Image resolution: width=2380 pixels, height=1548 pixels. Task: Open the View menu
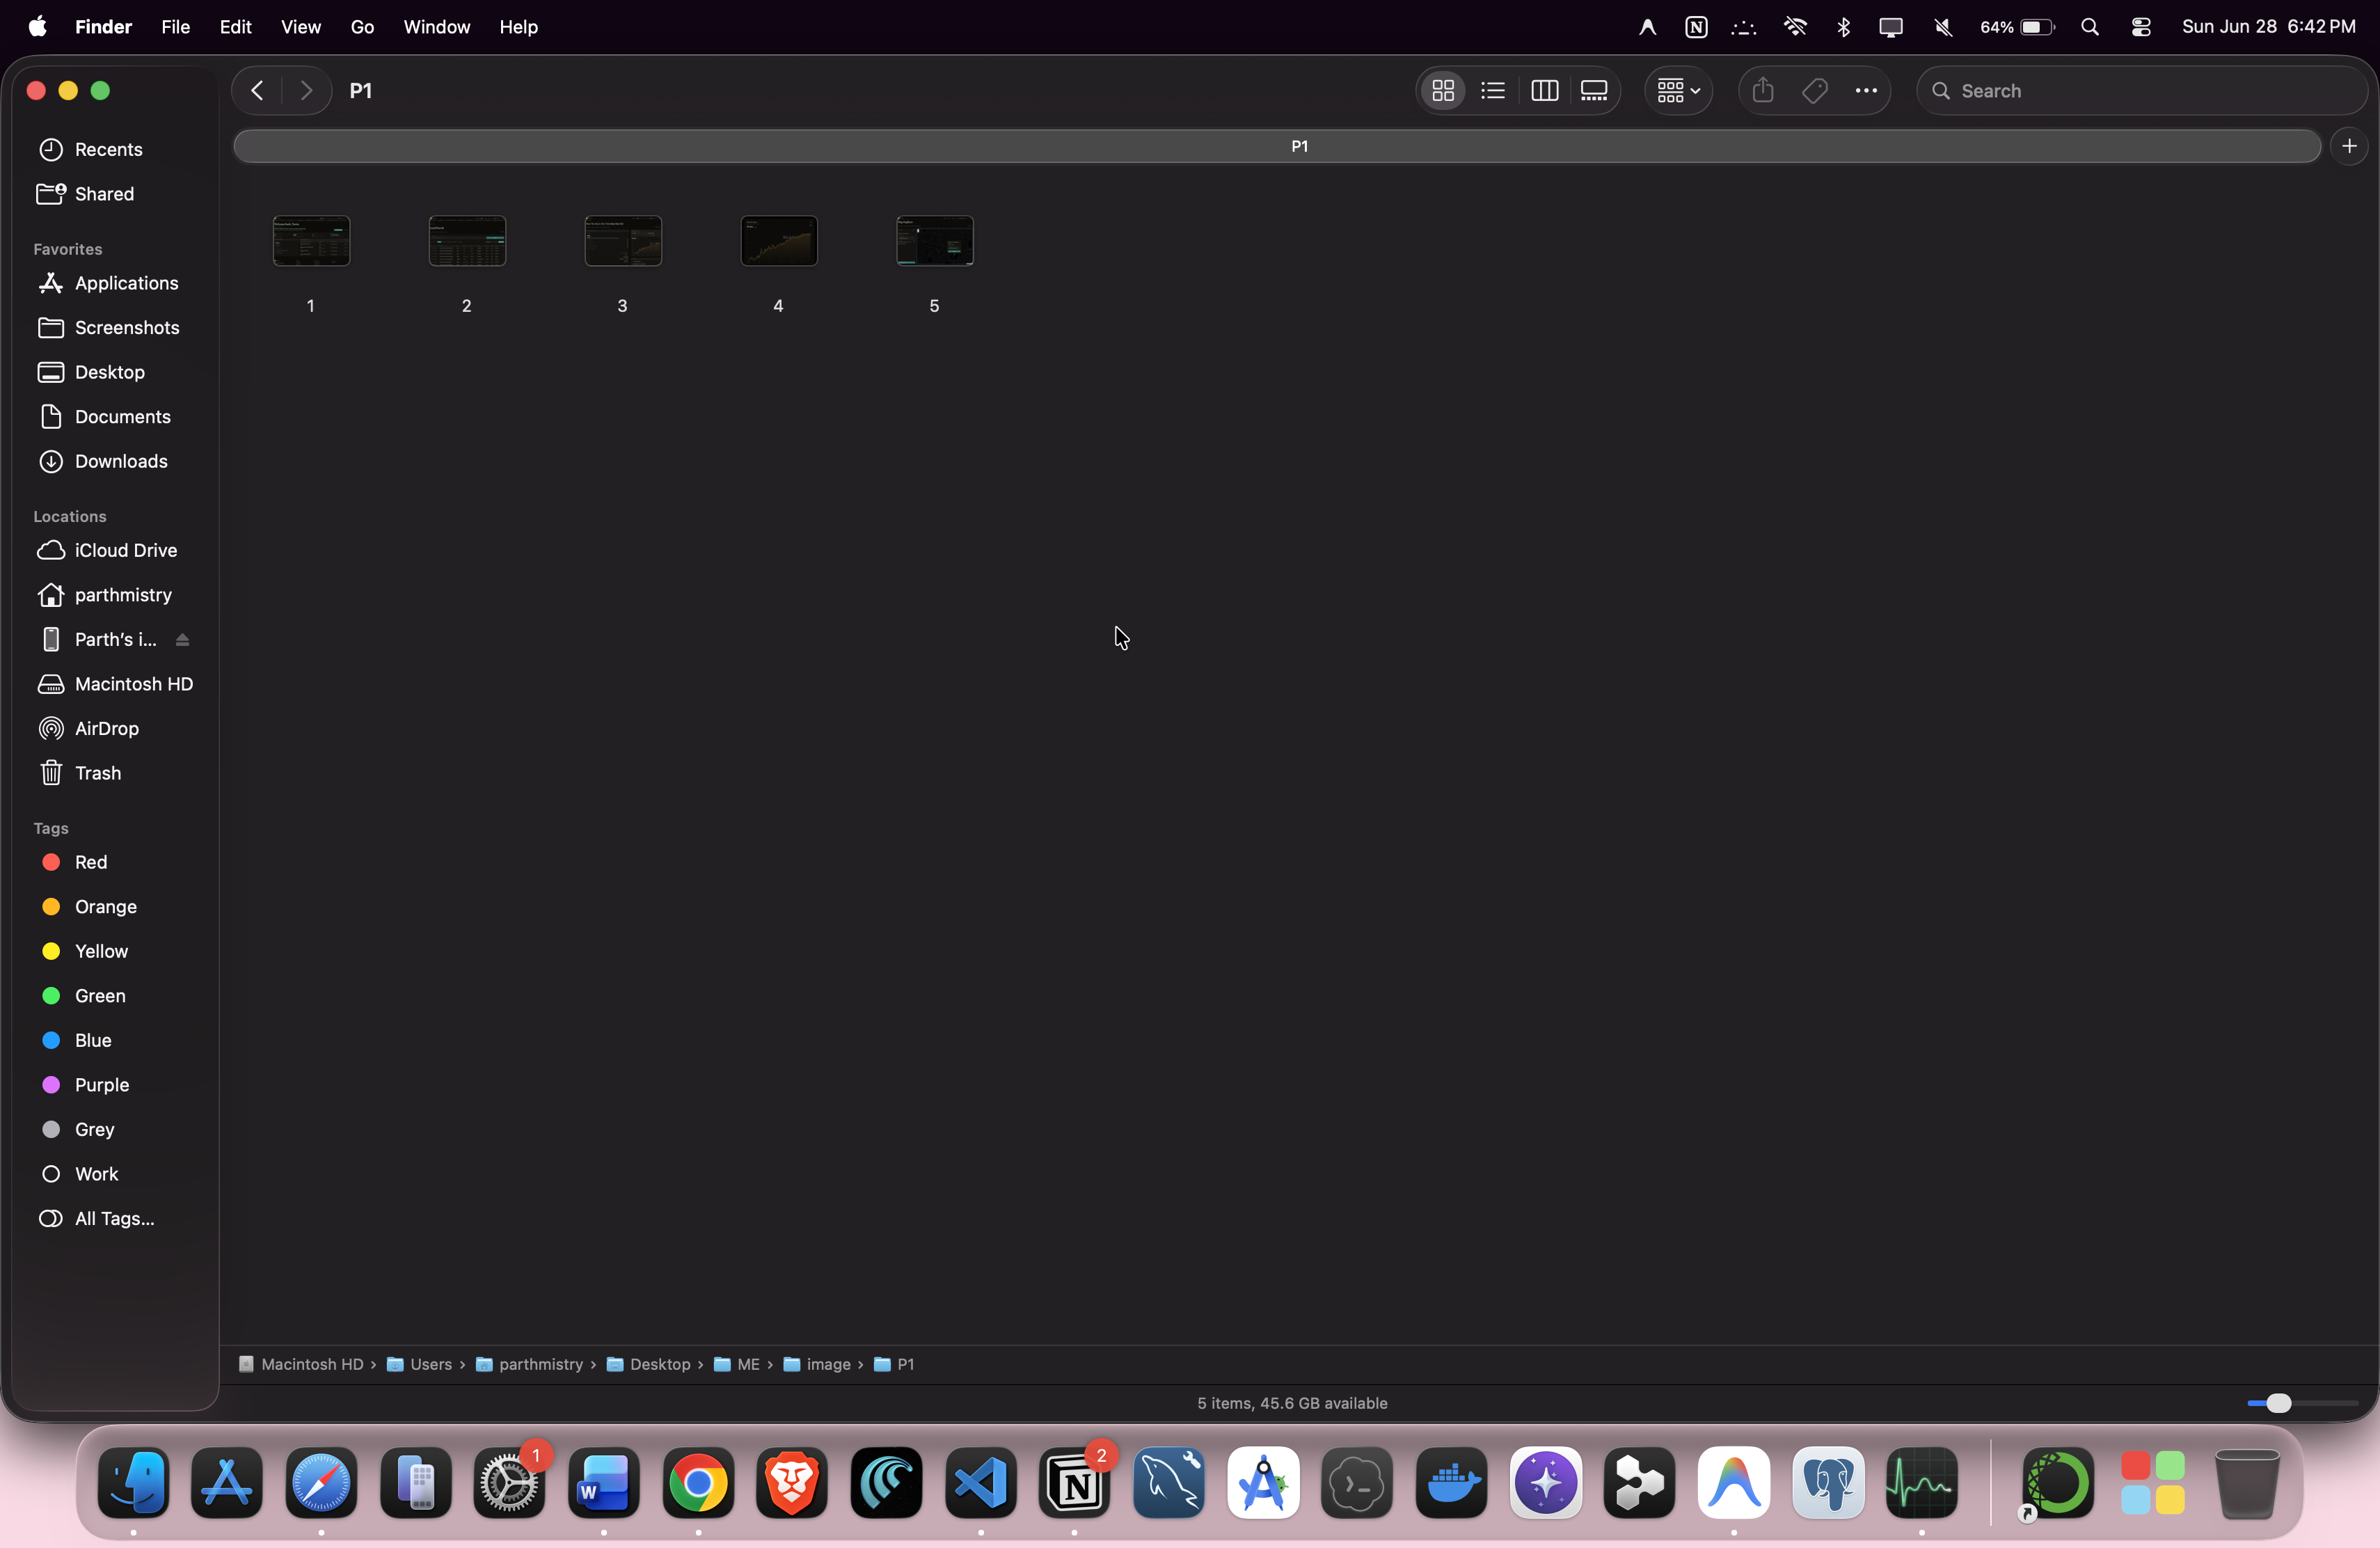pyautogui.click(x=300, y=27)
